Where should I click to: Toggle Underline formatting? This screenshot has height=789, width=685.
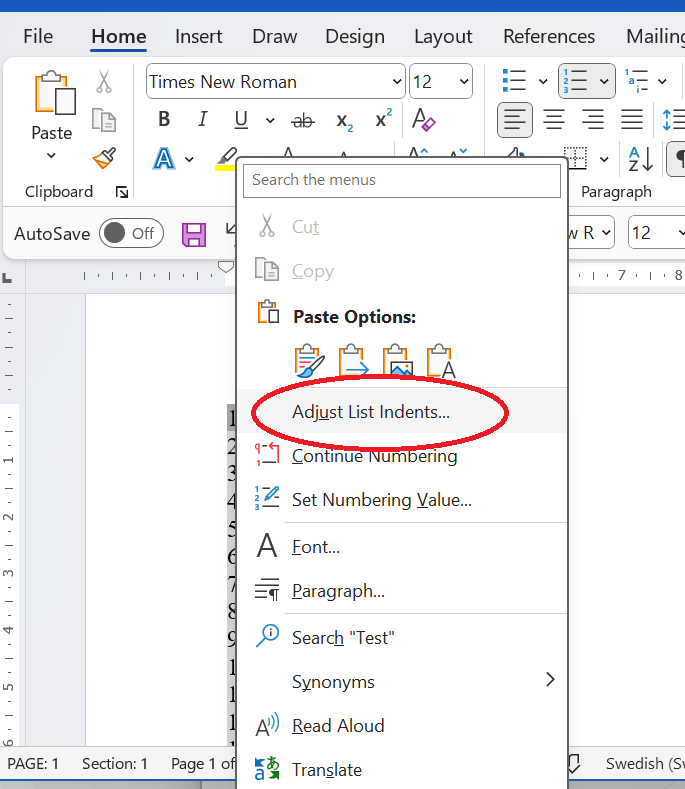tap(241, 120)
